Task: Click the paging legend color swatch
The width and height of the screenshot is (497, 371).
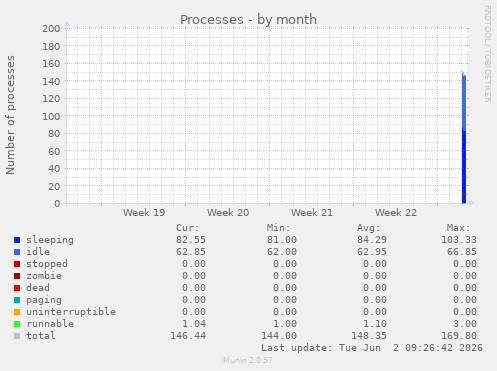Action: click(17, 300)
